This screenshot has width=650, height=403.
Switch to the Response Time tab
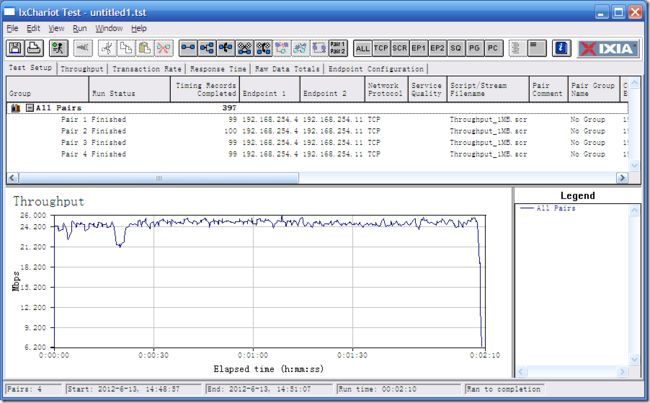click(218, 69)
